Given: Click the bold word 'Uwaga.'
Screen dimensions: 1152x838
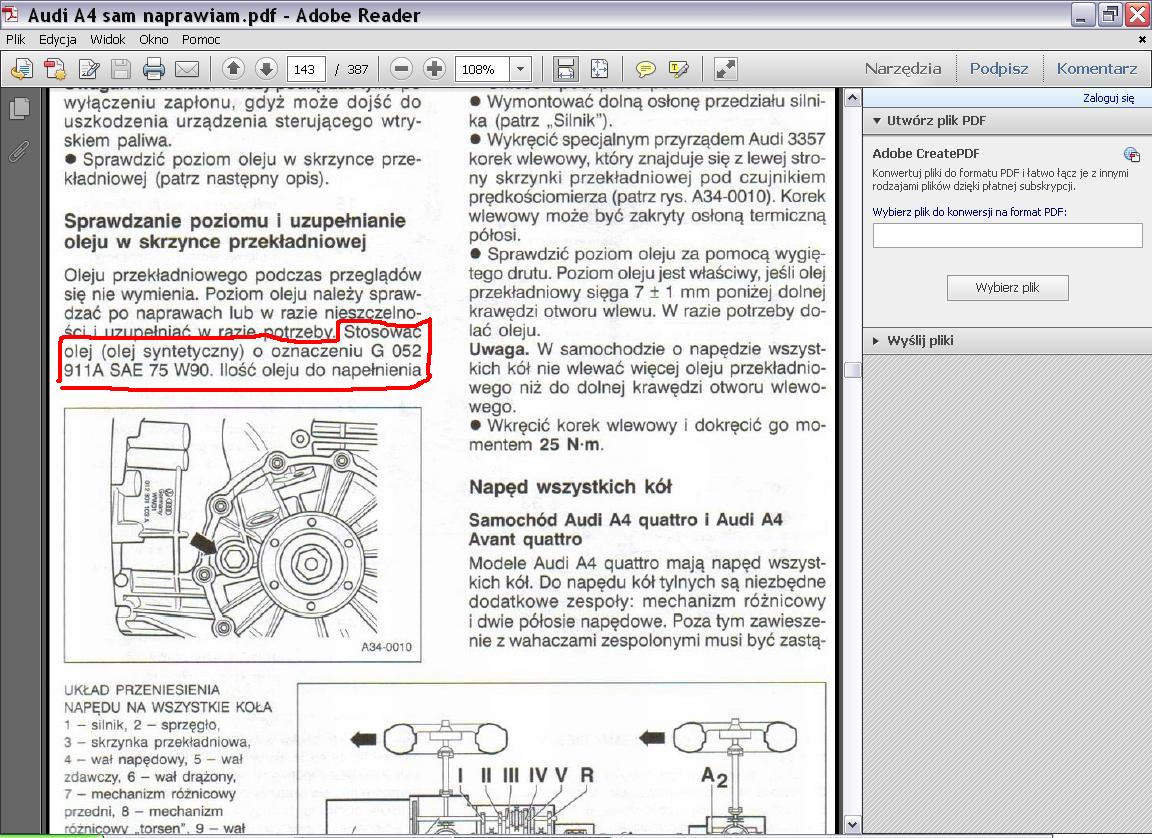Looking at the screenshot, I should [499, 350].
